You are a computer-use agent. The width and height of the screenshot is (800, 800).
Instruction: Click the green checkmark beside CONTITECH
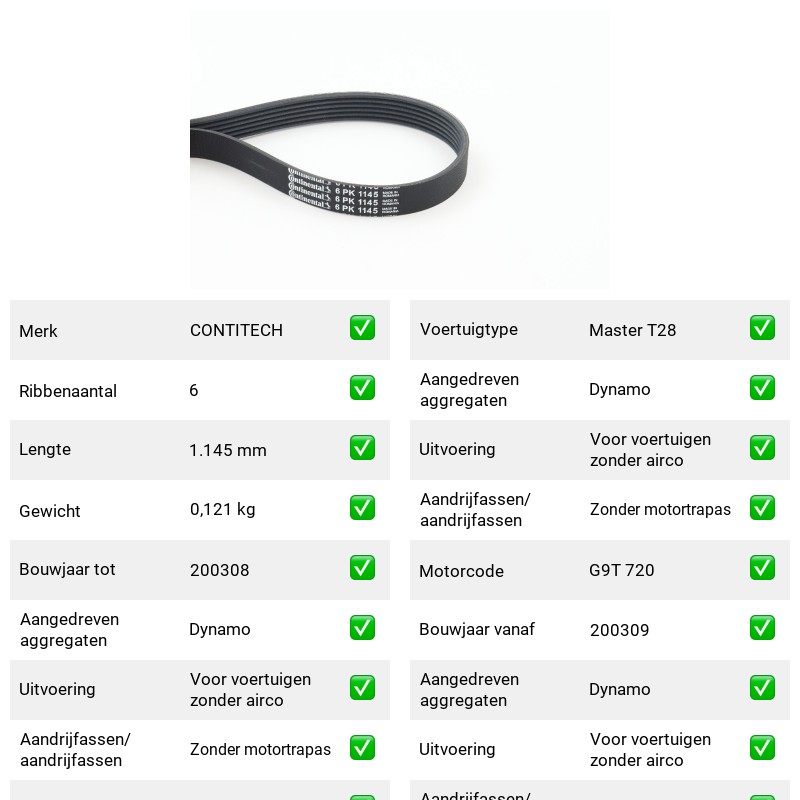[362, 328]
